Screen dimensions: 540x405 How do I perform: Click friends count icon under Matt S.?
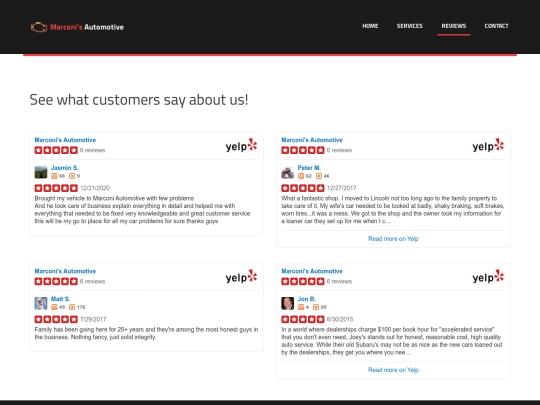[54, 307]
